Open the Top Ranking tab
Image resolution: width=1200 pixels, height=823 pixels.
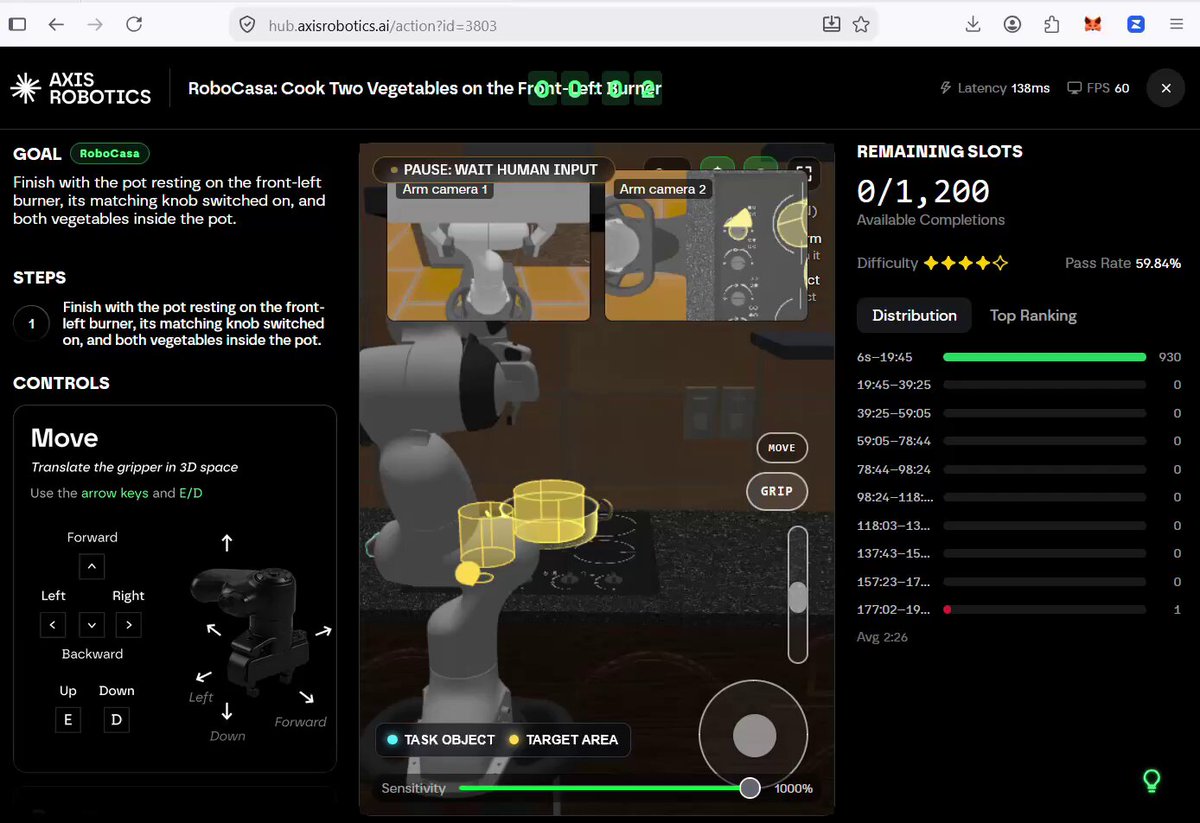coord(1033,315)
